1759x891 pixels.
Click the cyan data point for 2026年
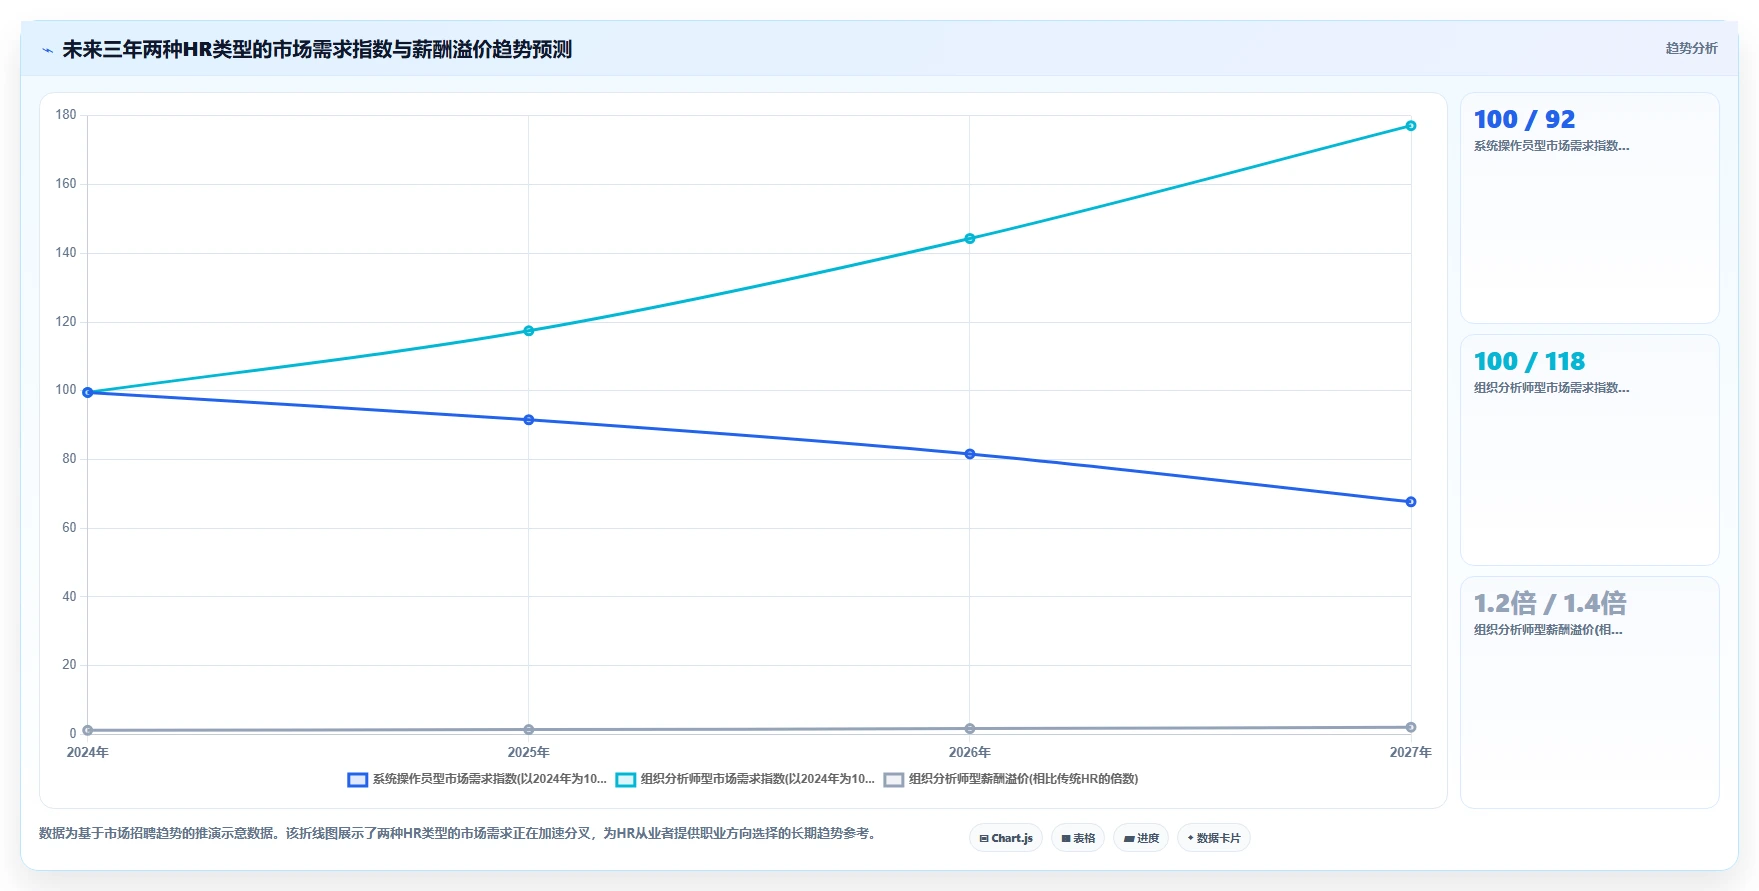pos(970,239)
